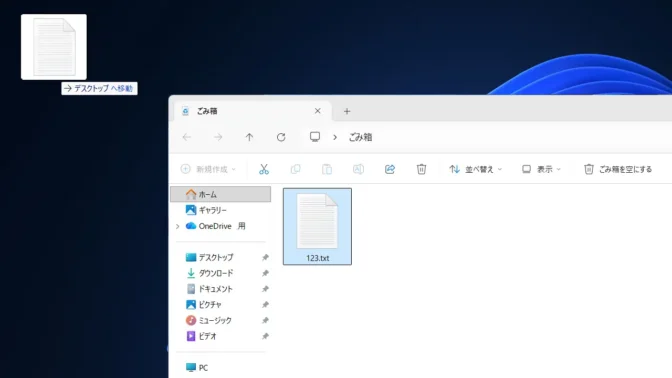Click the pin icon beside ビデオ
672x378 pixels.
pos(265,336)
